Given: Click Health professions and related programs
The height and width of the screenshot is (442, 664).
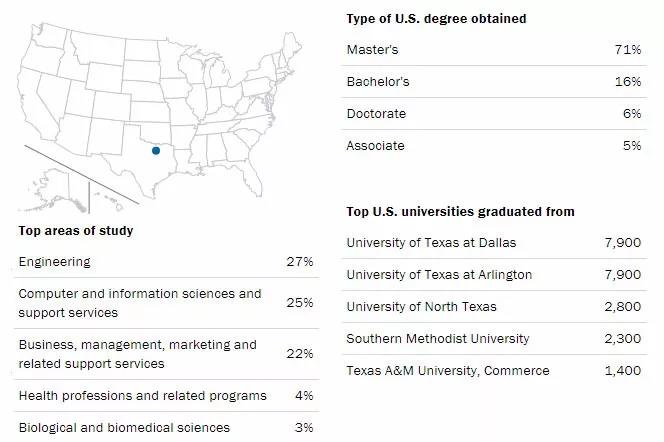Looking at the screenshot, I should (143, 396).
